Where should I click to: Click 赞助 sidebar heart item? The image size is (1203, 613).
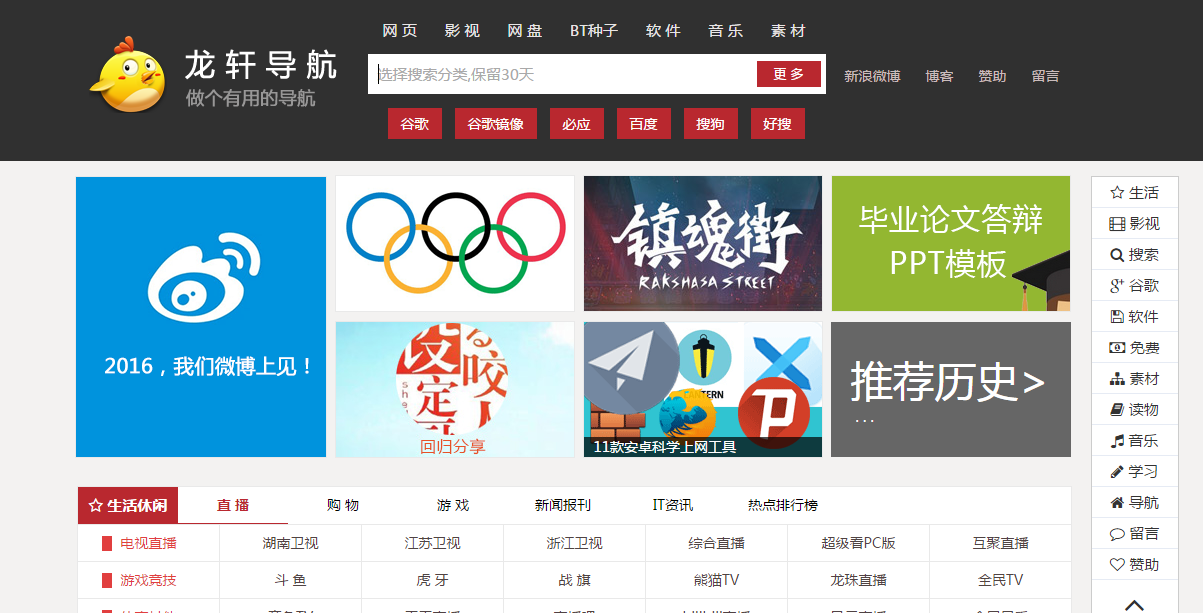(1134, 565)
